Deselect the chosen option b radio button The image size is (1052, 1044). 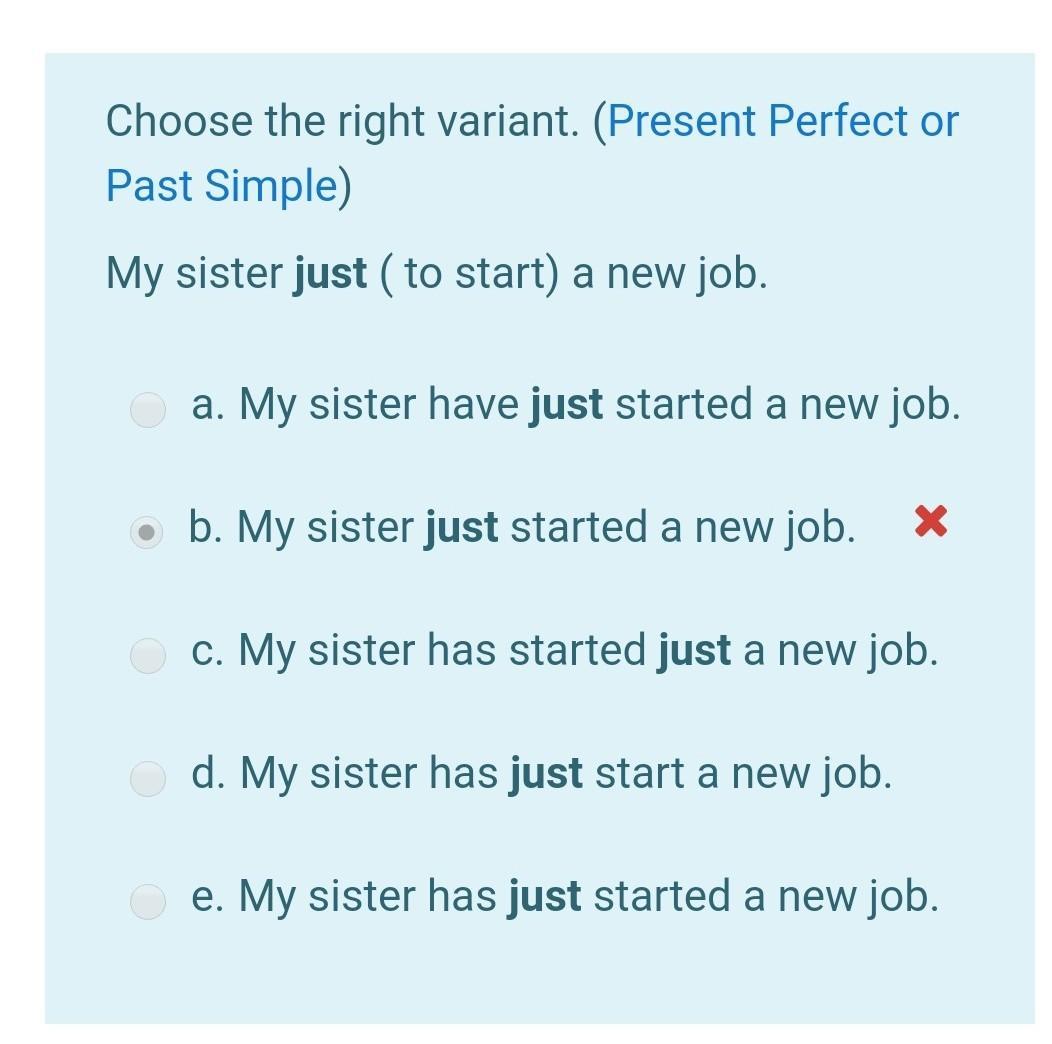coord(146,532)
